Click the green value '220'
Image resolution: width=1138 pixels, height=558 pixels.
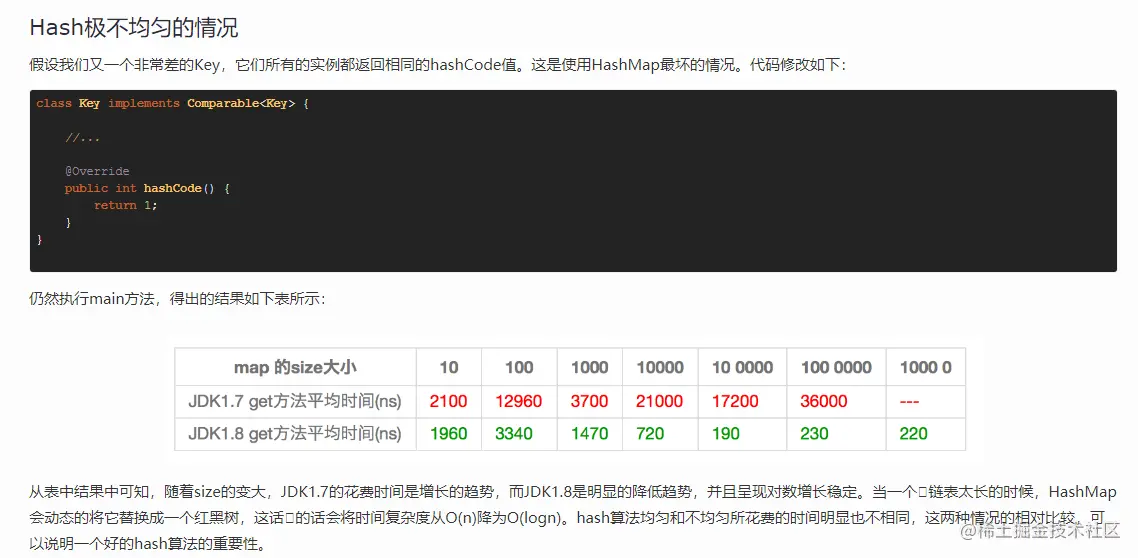[913, 433]
